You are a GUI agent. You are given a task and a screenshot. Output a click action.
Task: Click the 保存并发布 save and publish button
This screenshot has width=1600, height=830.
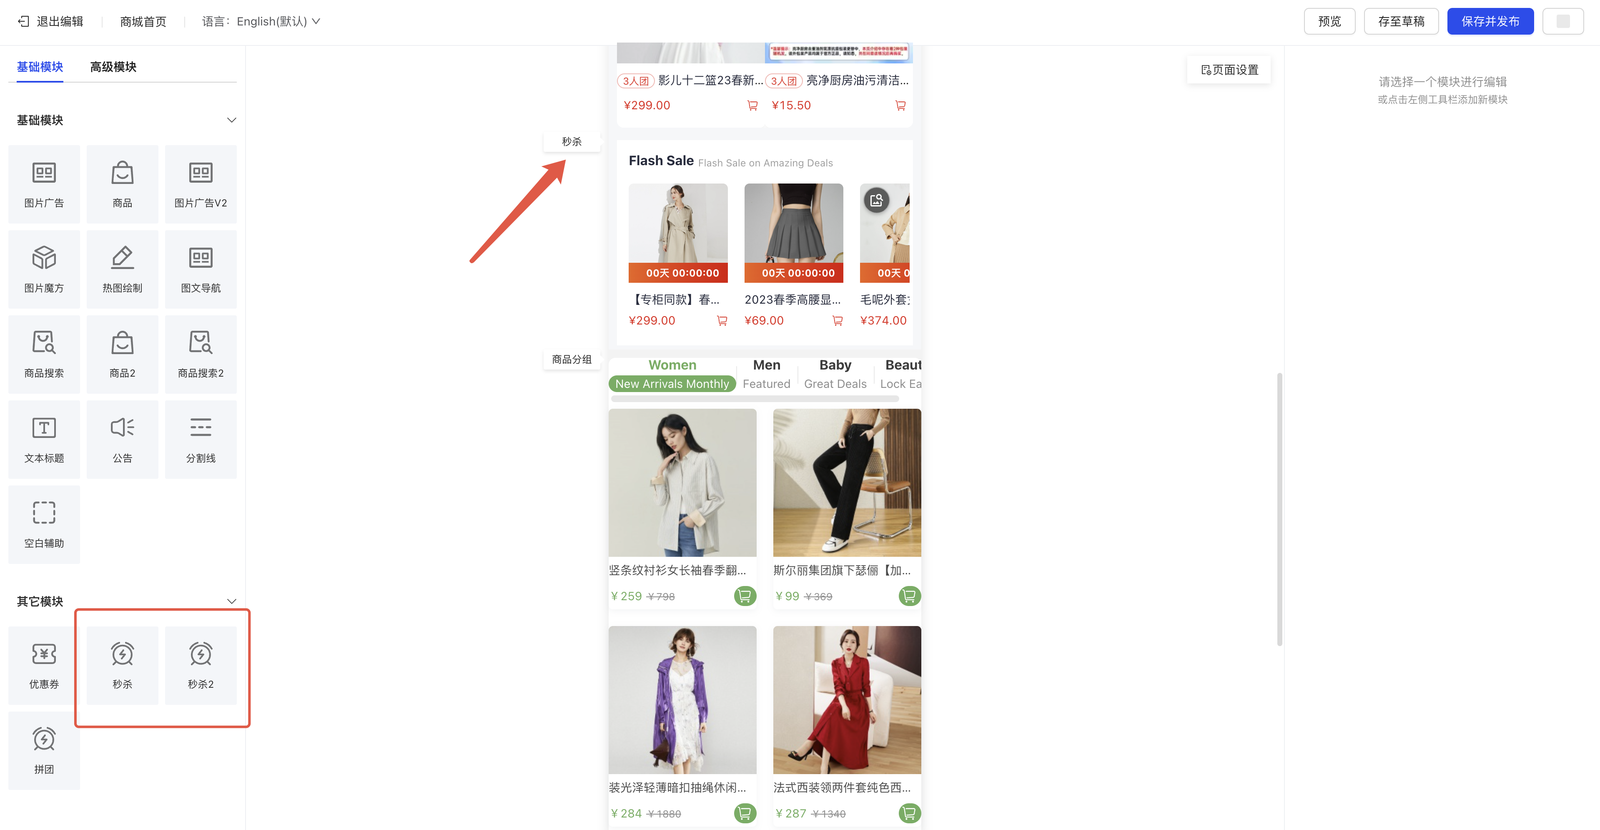(1489, 21)
